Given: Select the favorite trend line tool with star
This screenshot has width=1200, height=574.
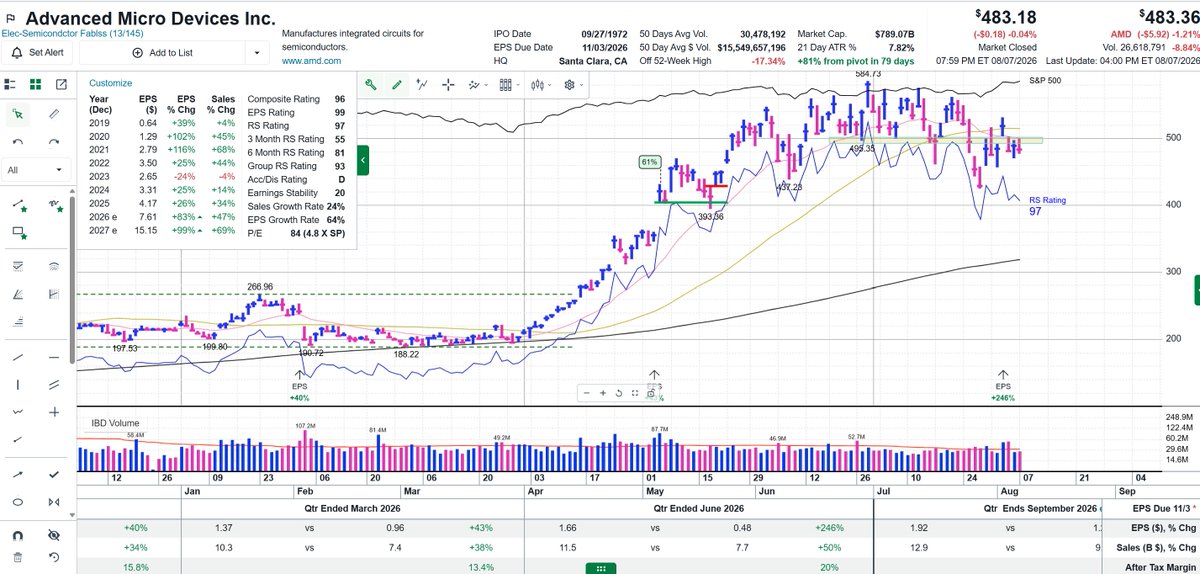Looking at the screenshot, I should (x=19, y=204).
